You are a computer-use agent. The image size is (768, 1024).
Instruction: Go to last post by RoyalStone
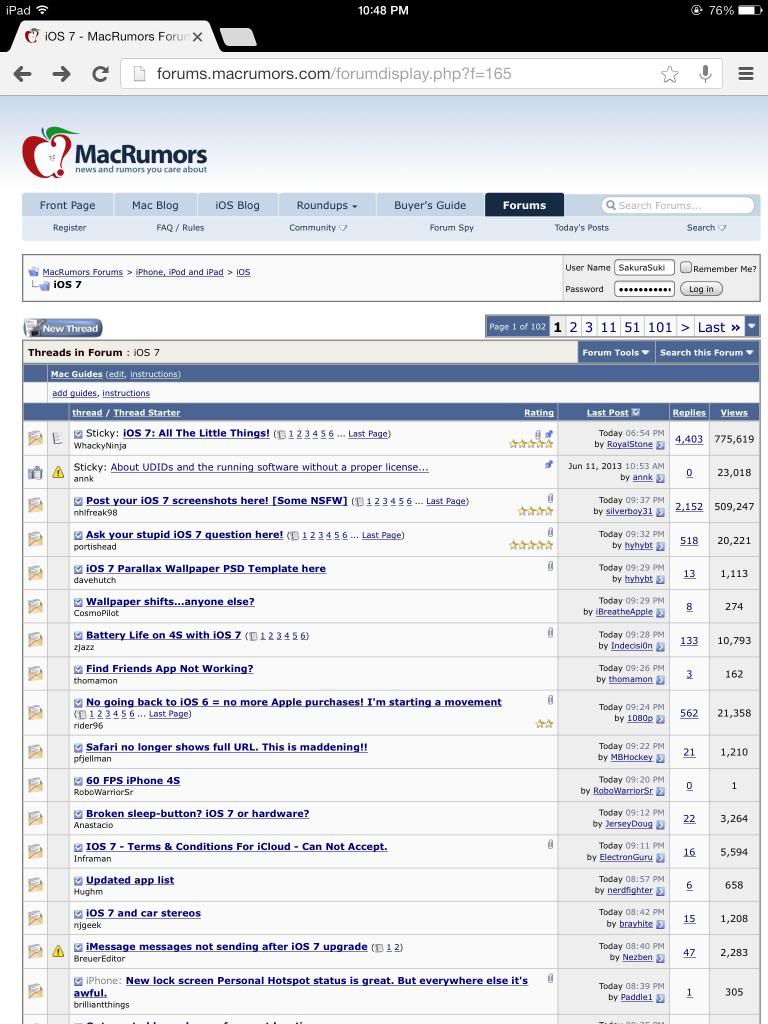click(x=660, y=445)
